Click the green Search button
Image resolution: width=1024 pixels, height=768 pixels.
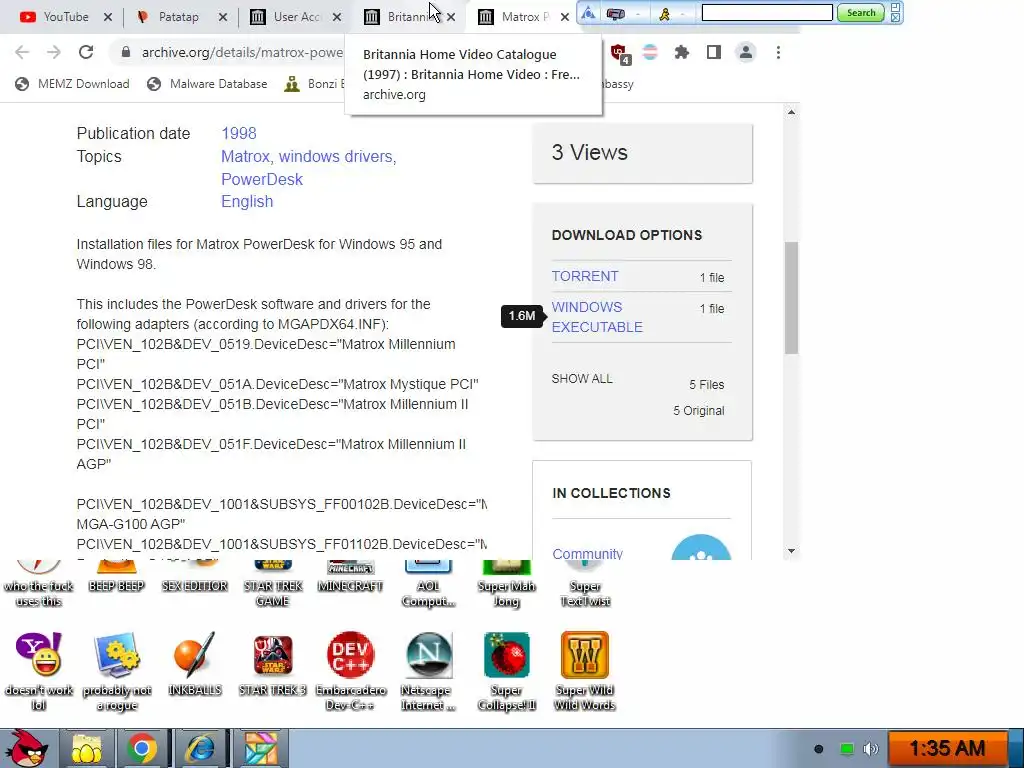860,12
